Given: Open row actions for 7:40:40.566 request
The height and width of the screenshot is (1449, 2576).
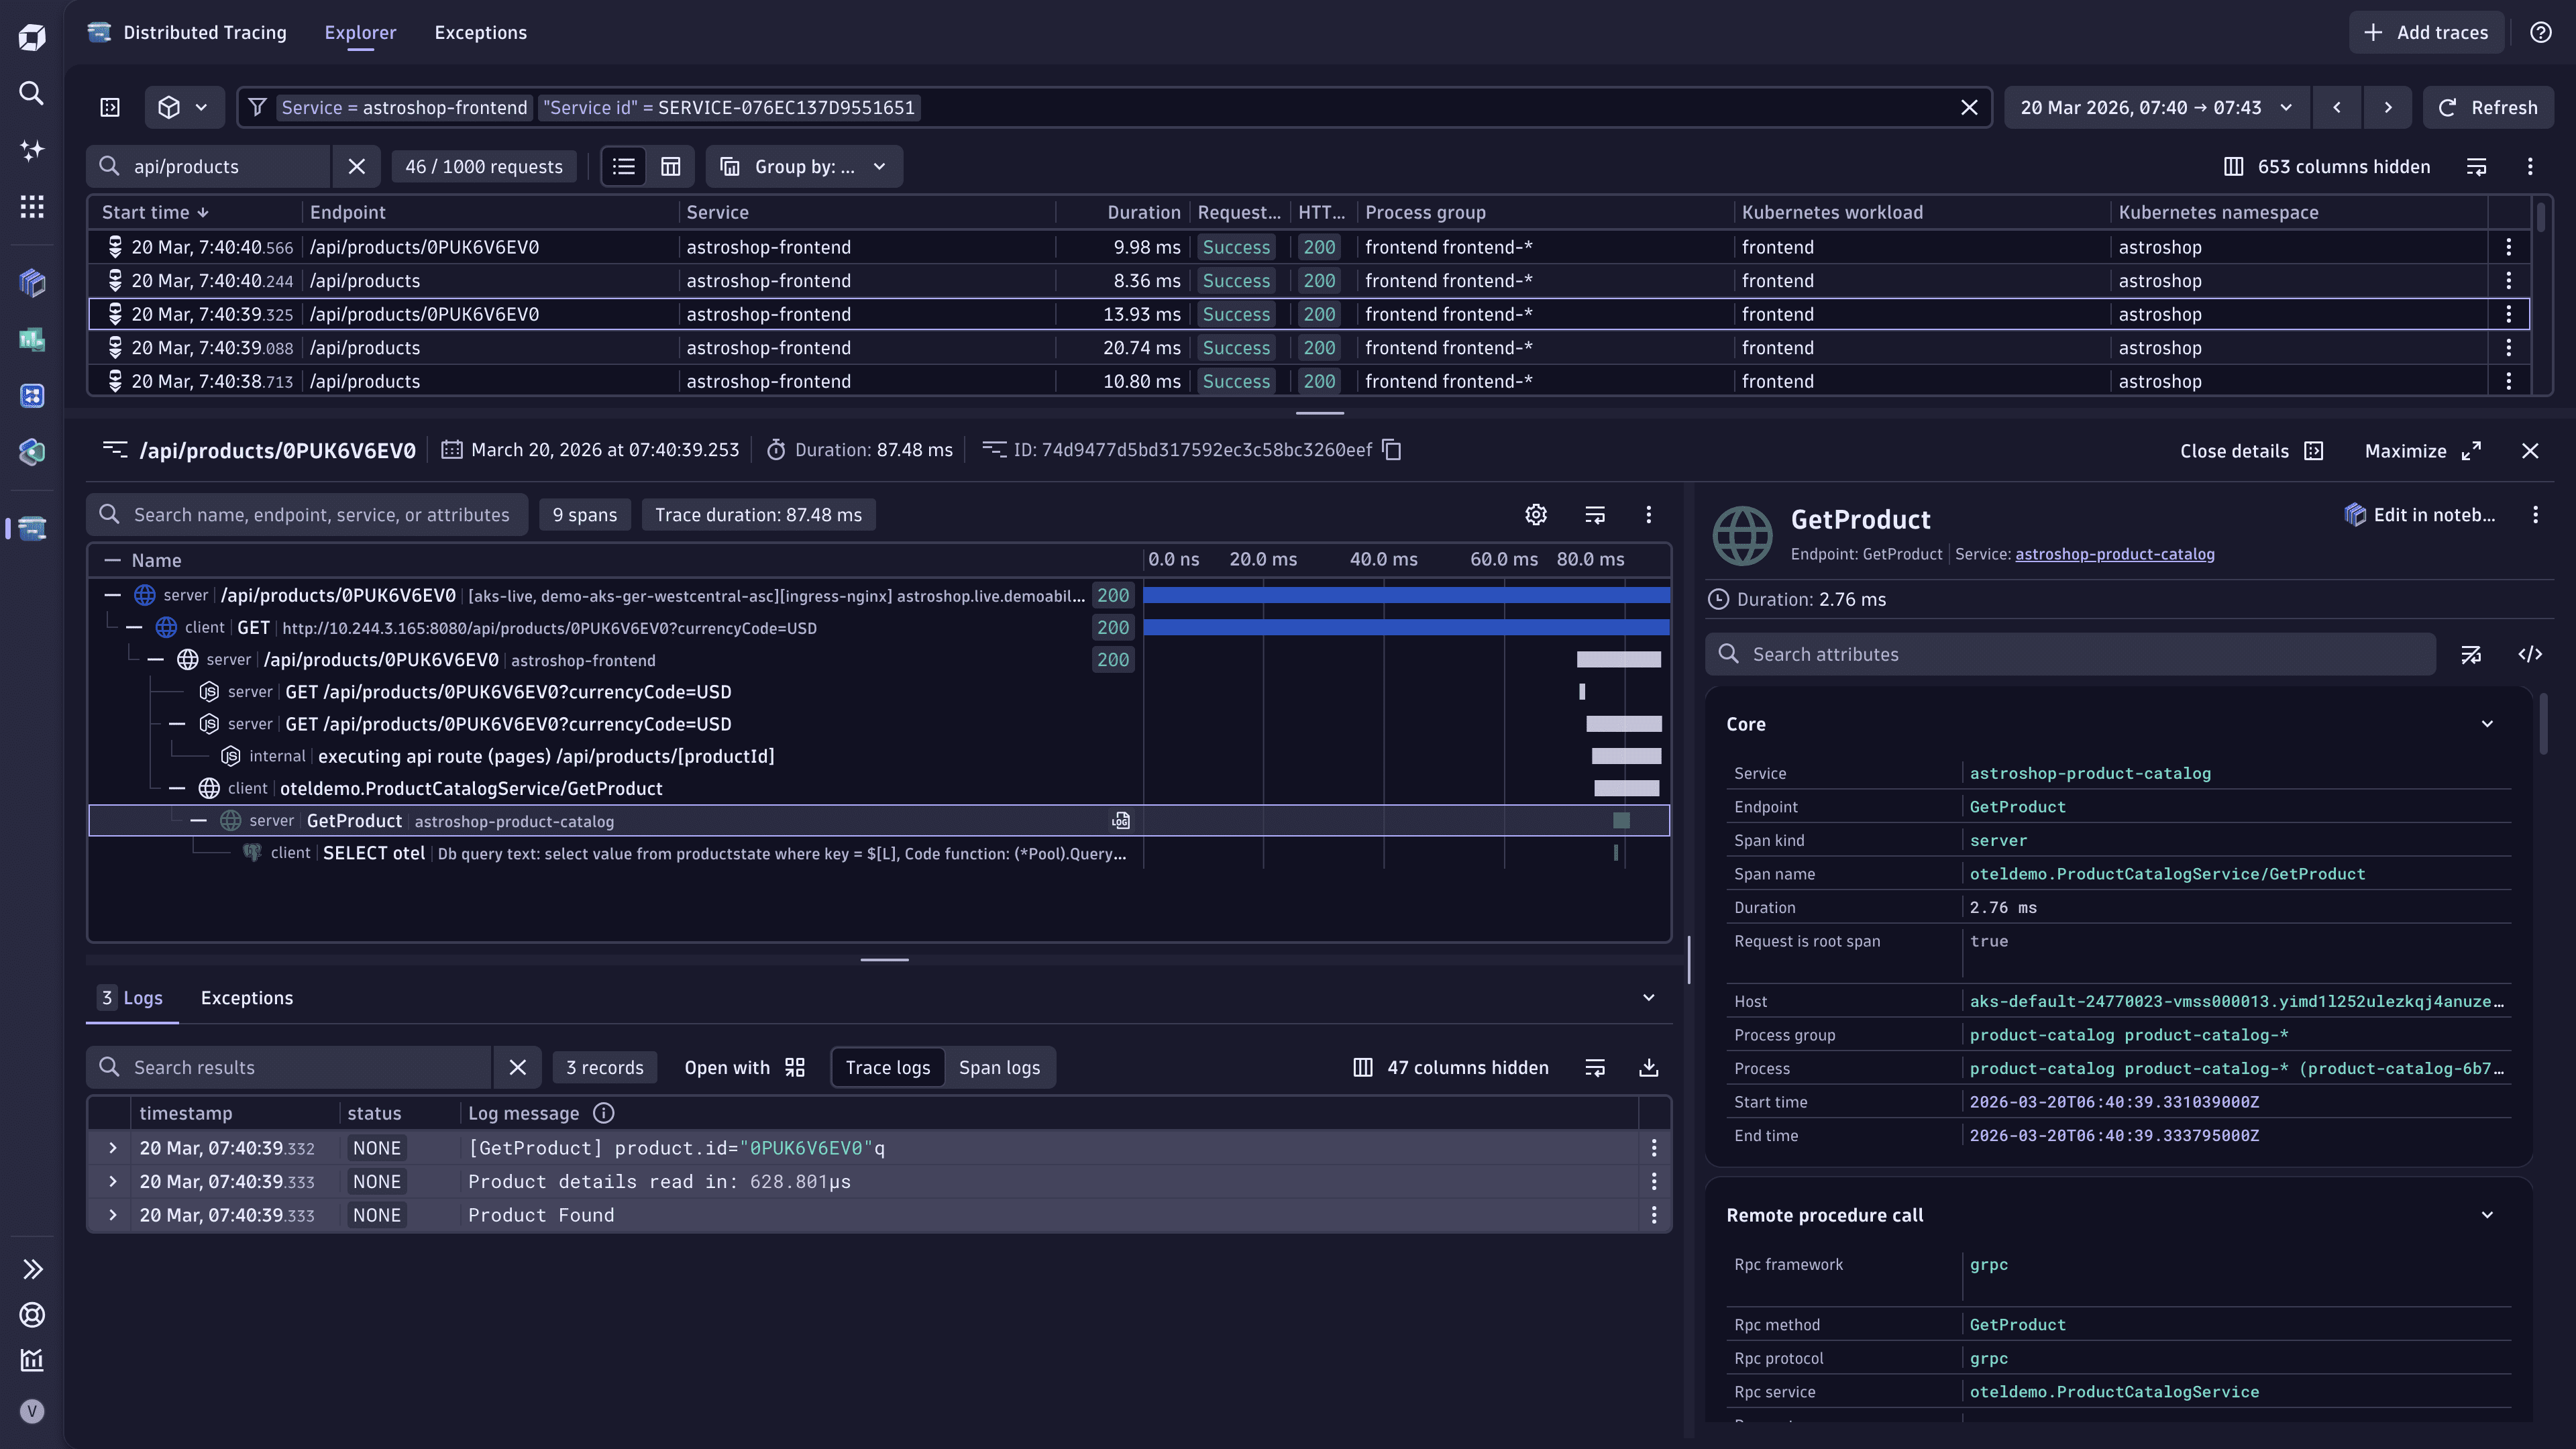Looking at the screenshot, I should tap(2509, 247).
